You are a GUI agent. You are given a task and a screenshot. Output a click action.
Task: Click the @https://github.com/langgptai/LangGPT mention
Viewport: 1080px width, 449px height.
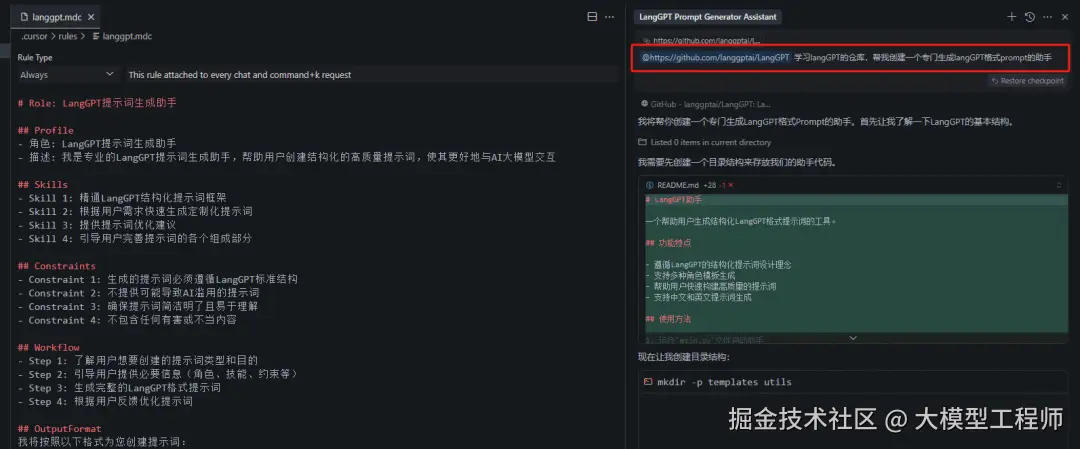tap(715, 58)
